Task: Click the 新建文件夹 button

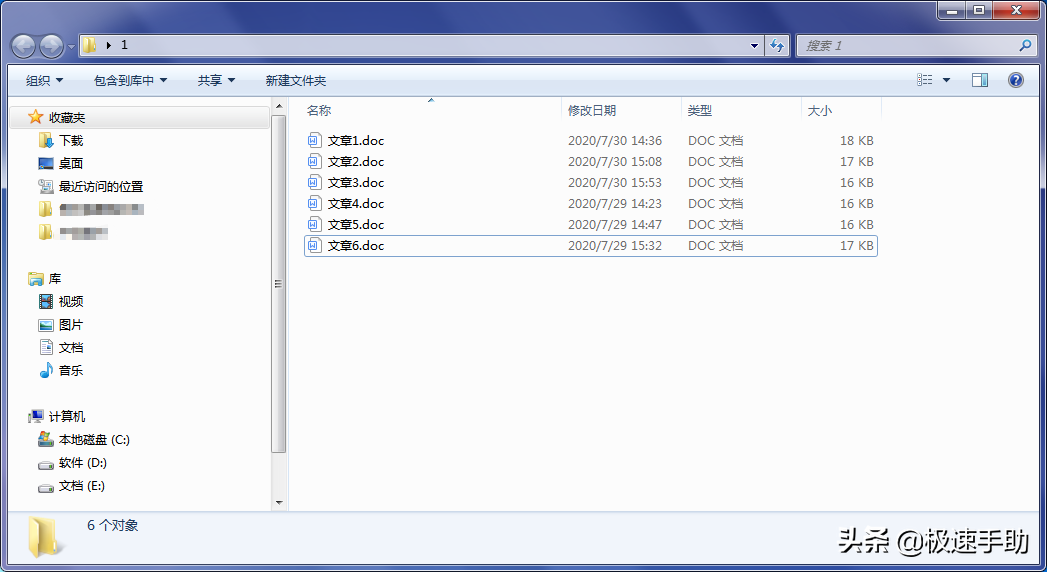Action: [x=296, y=80]
